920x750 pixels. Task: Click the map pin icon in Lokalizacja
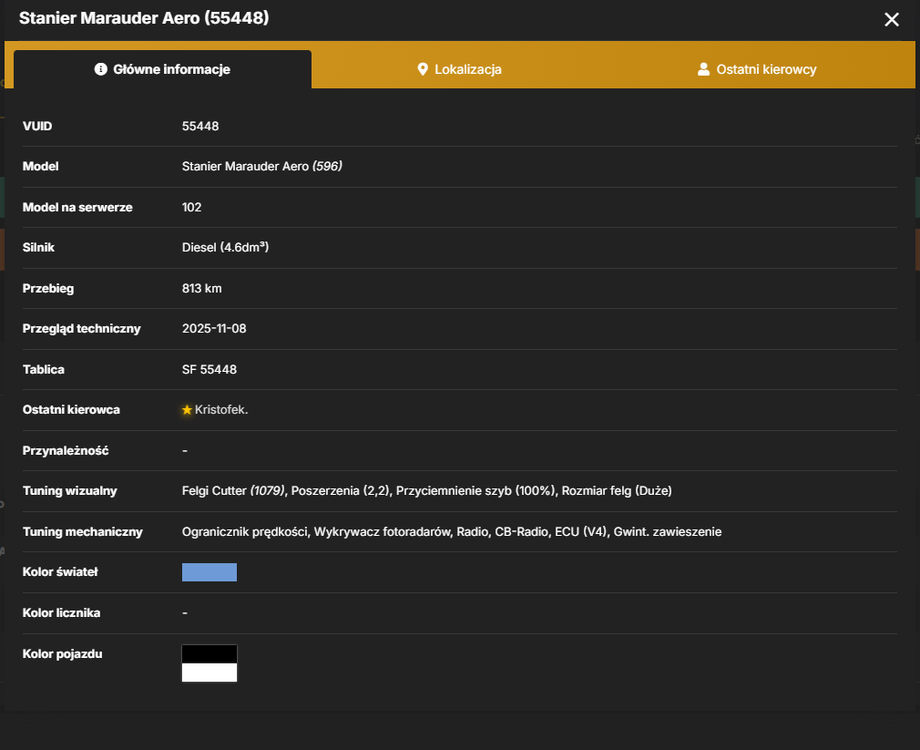422,69
